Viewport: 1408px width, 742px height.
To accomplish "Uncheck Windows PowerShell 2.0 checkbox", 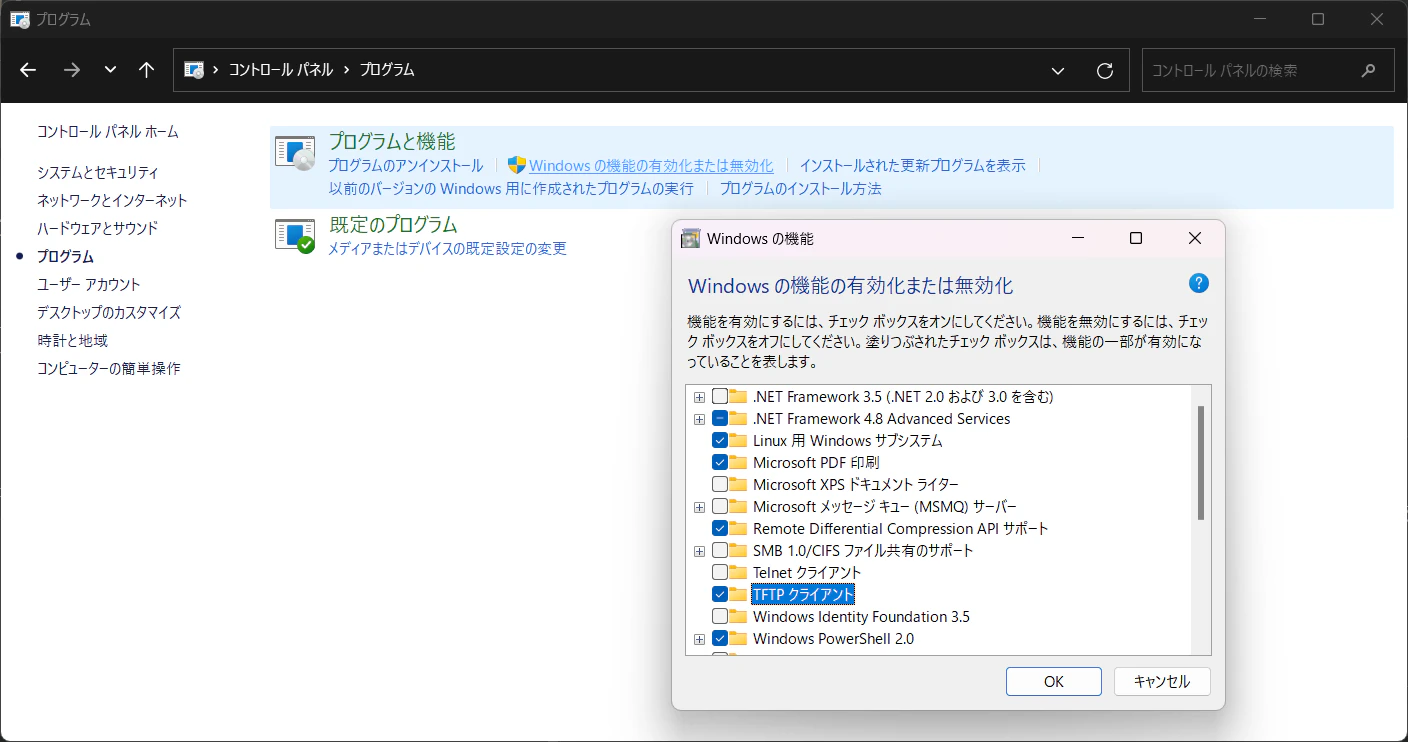I will click(x=720, y=639).
